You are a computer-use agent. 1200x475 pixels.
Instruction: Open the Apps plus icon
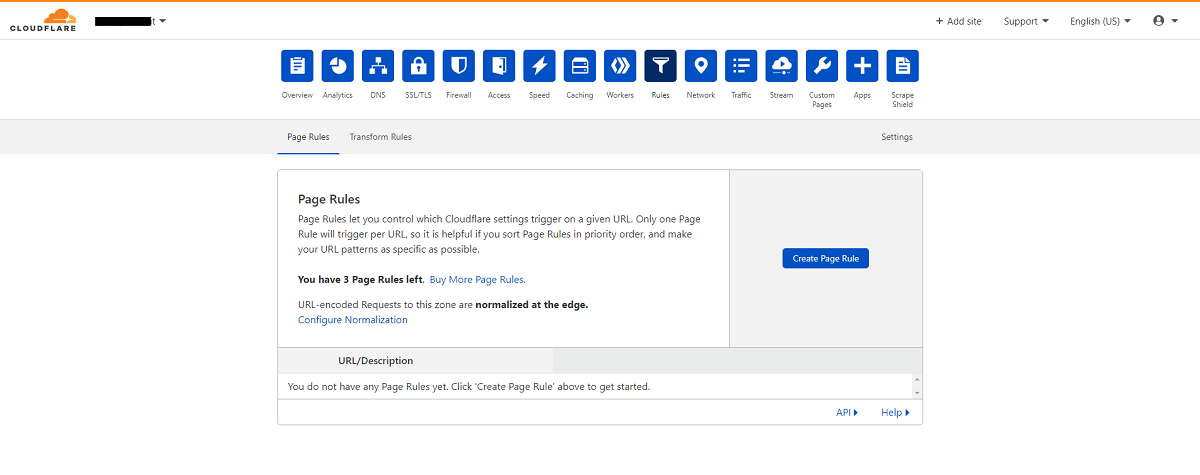[862, 66]
